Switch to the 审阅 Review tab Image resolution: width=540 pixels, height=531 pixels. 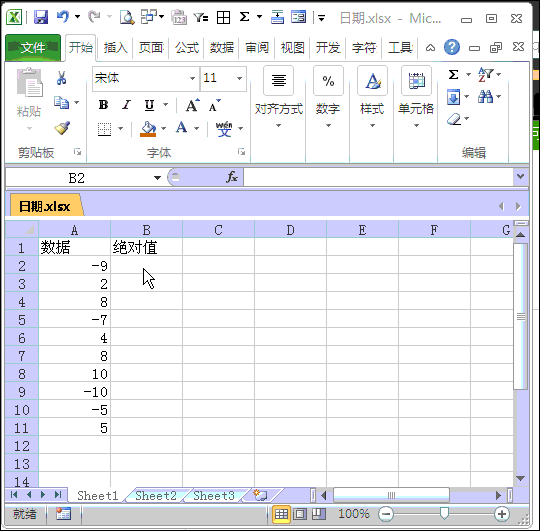(257, 48)
